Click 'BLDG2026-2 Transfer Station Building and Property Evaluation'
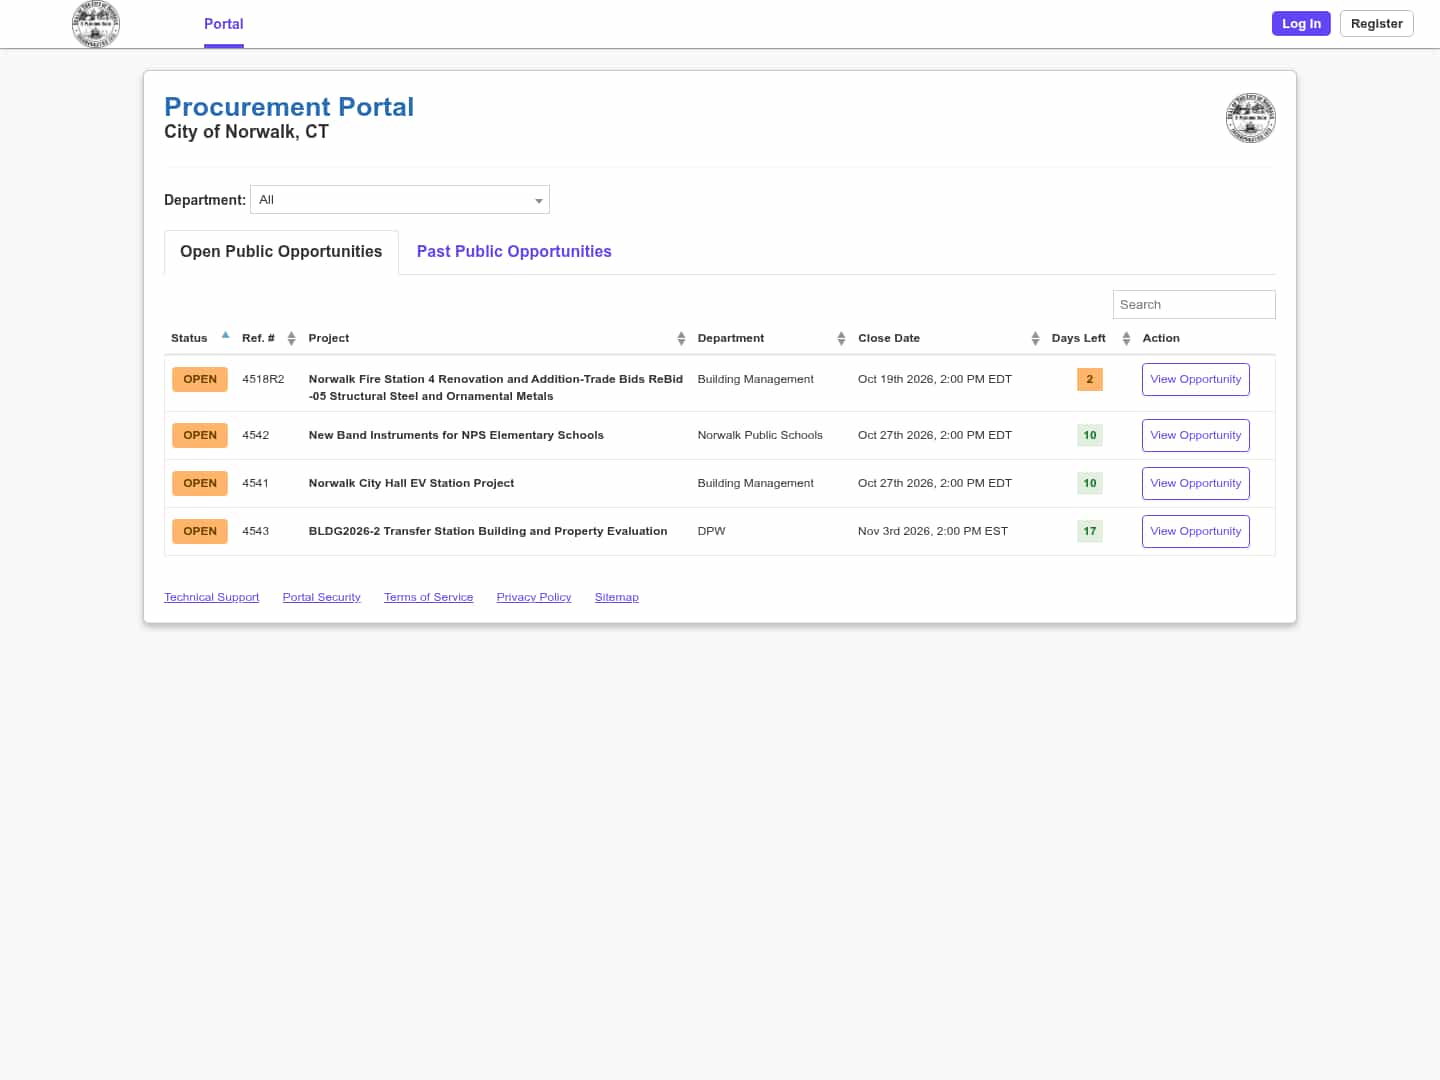 [x=488, y=532]
